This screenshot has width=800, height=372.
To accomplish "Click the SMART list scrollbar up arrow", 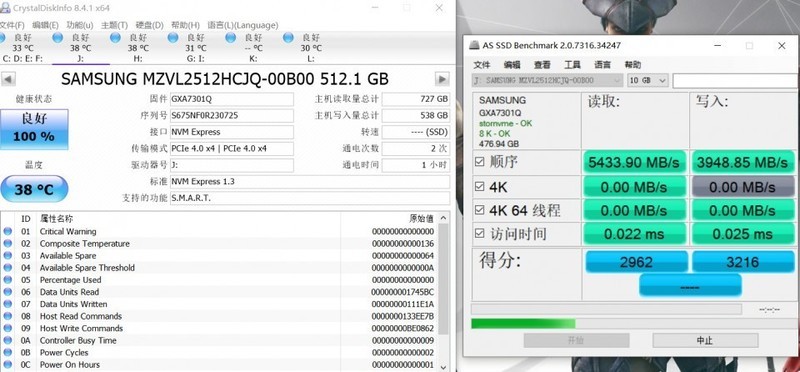I will 443,218.
